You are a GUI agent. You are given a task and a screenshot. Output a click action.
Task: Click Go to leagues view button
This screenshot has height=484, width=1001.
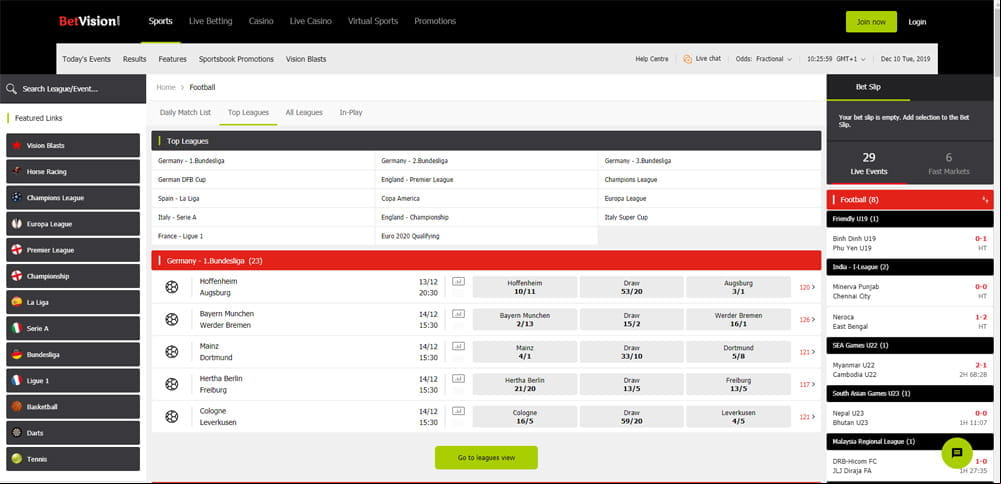(486, 458)
